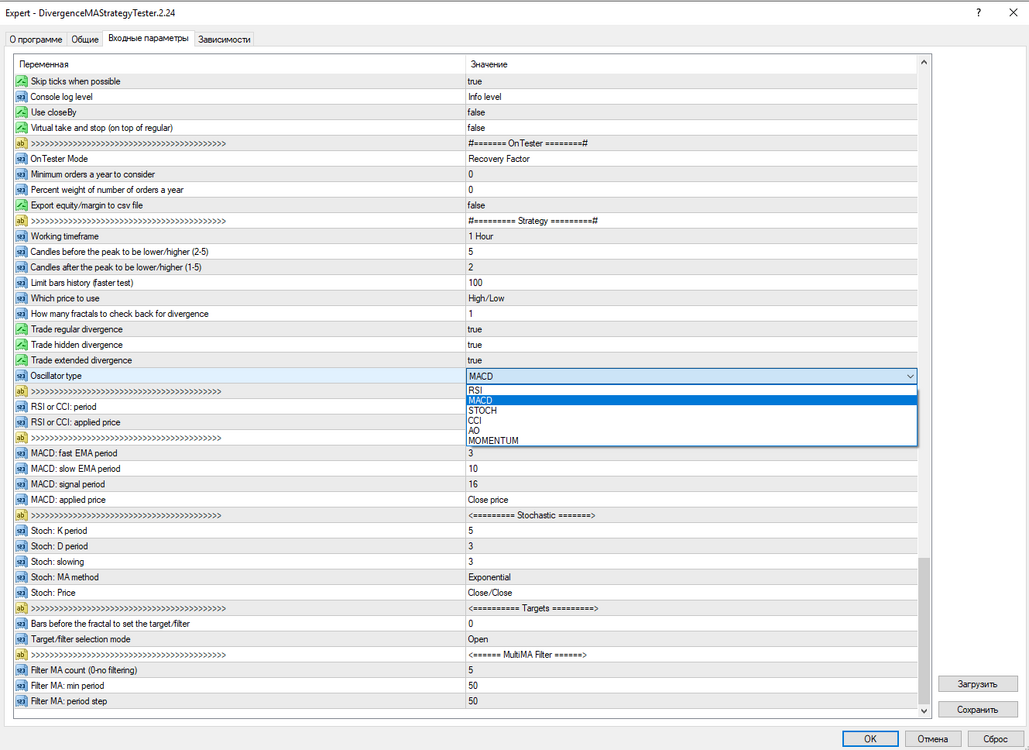Click the Recovery Factor value of OnTester Mode

499,159
